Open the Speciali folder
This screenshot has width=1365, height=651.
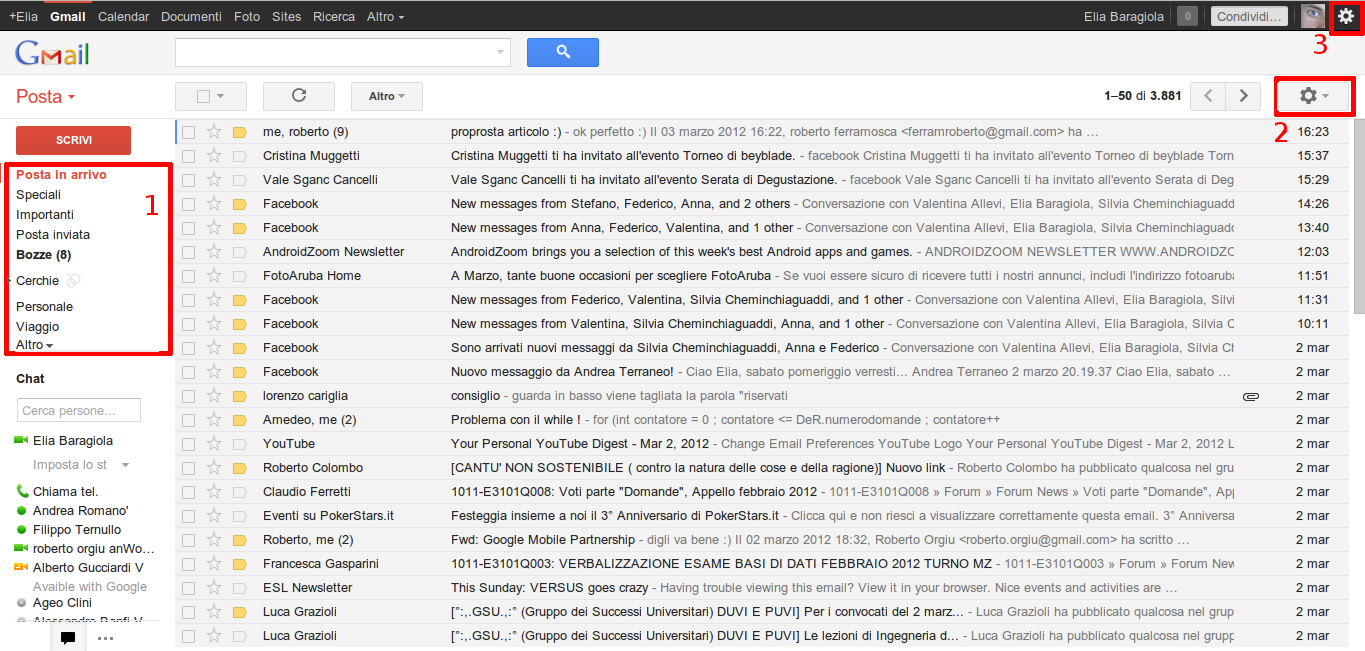click(38, 195)
